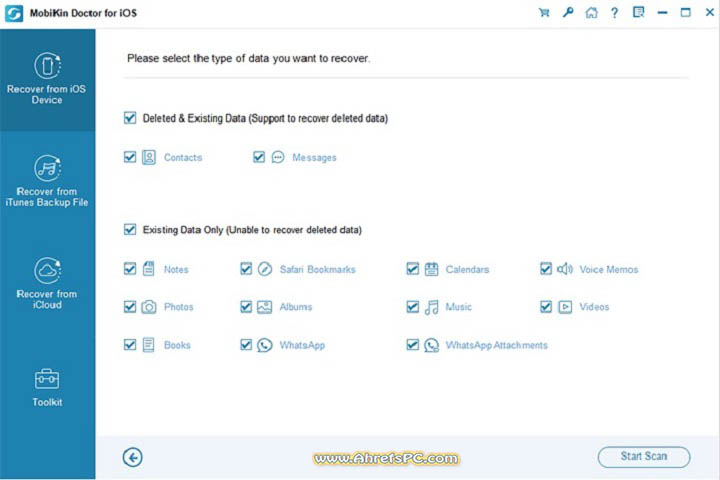720x480 pixels.
Task: Uncheck the Calendars checkbox
Action: pos(413,269)
